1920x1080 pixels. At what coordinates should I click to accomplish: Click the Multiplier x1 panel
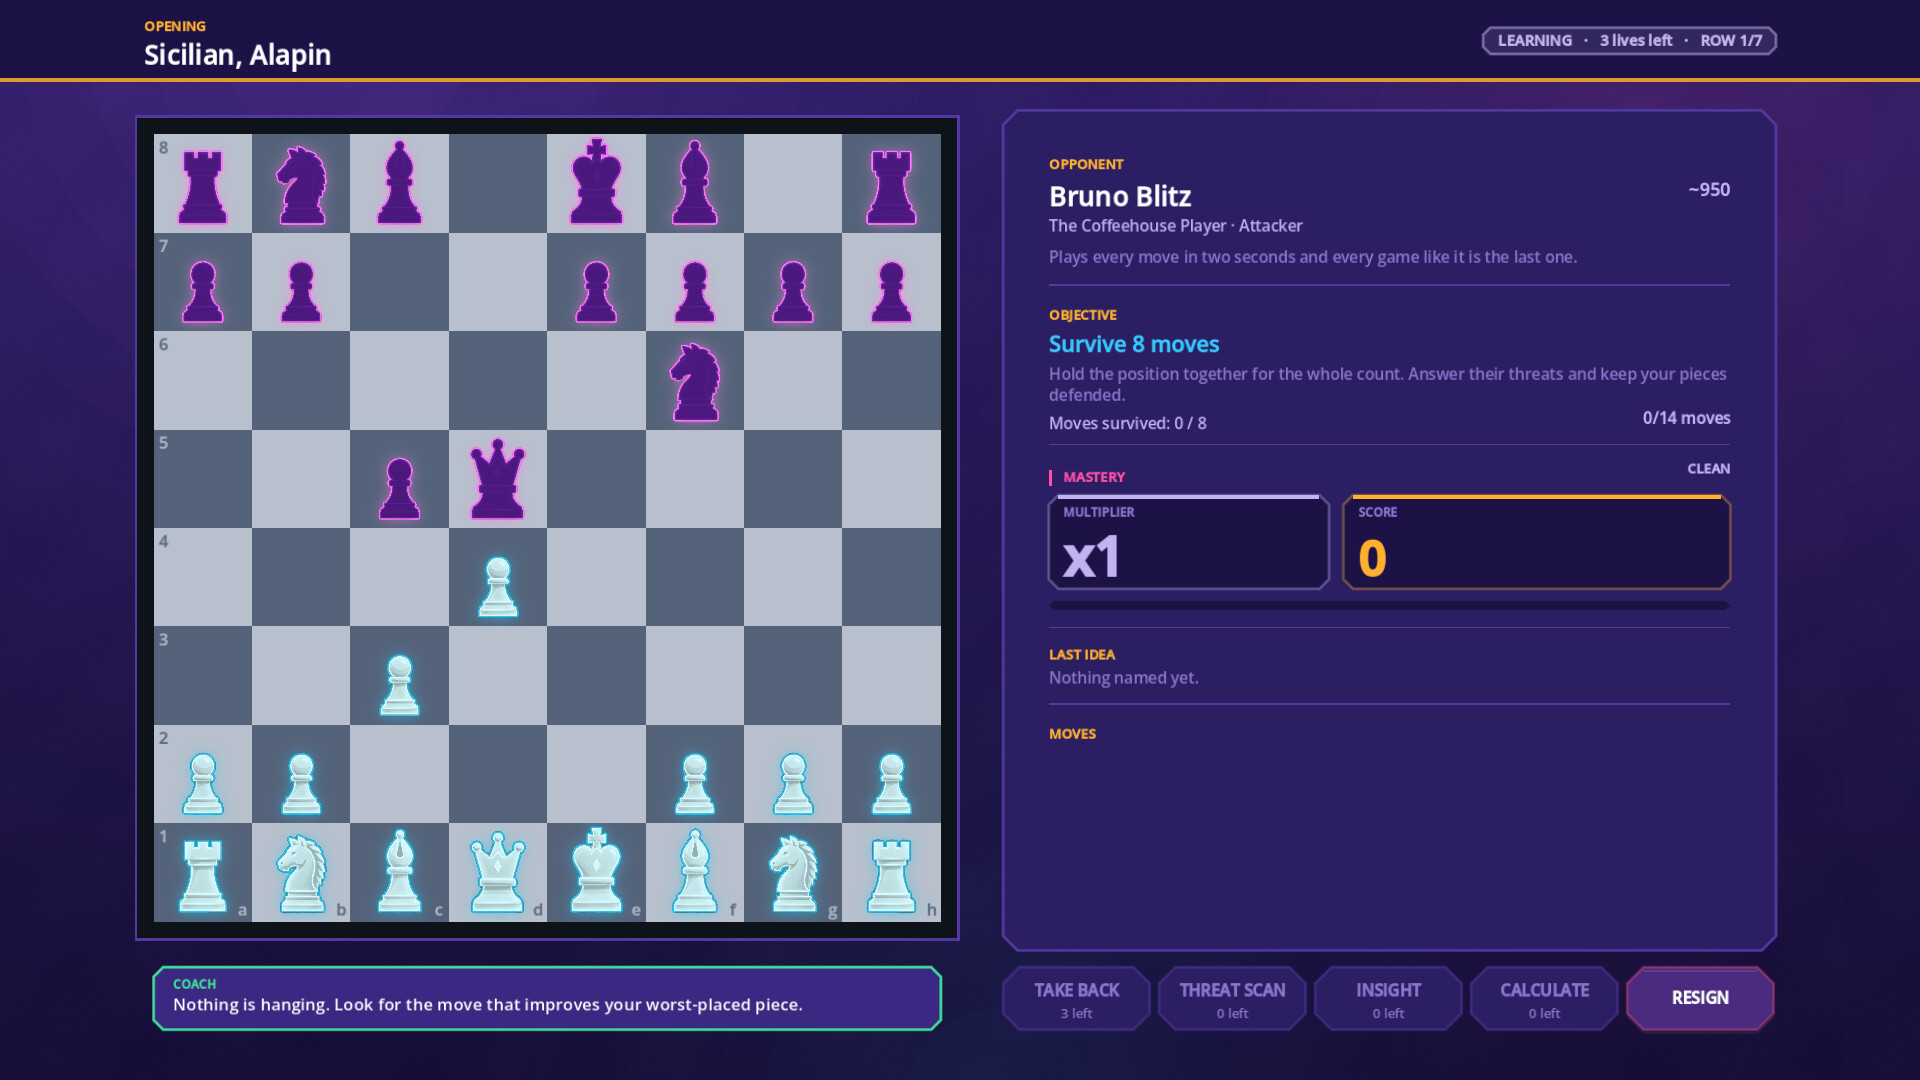point(1188,542)
